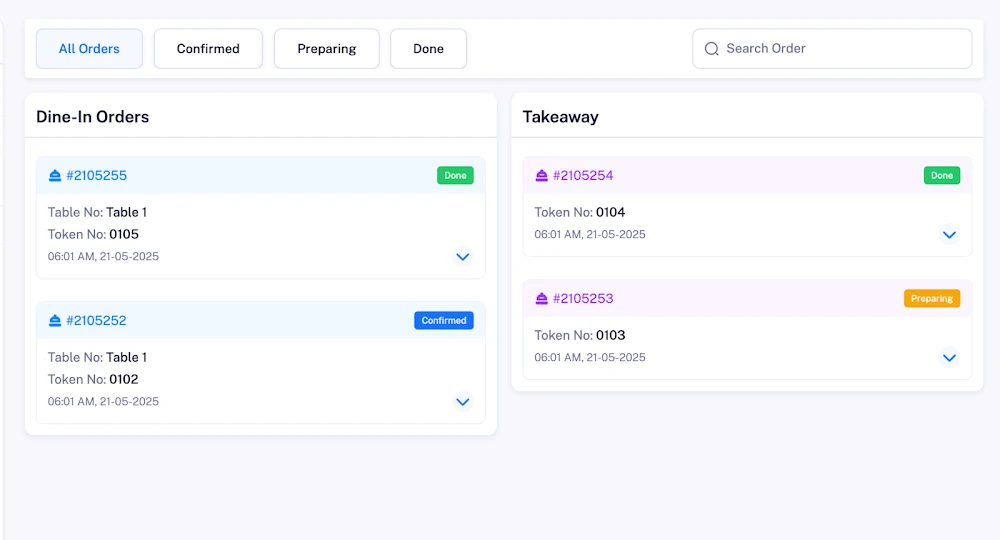Filter by the Done tab
Screen dimensions: 1000x540
click(x=428, y=48)
